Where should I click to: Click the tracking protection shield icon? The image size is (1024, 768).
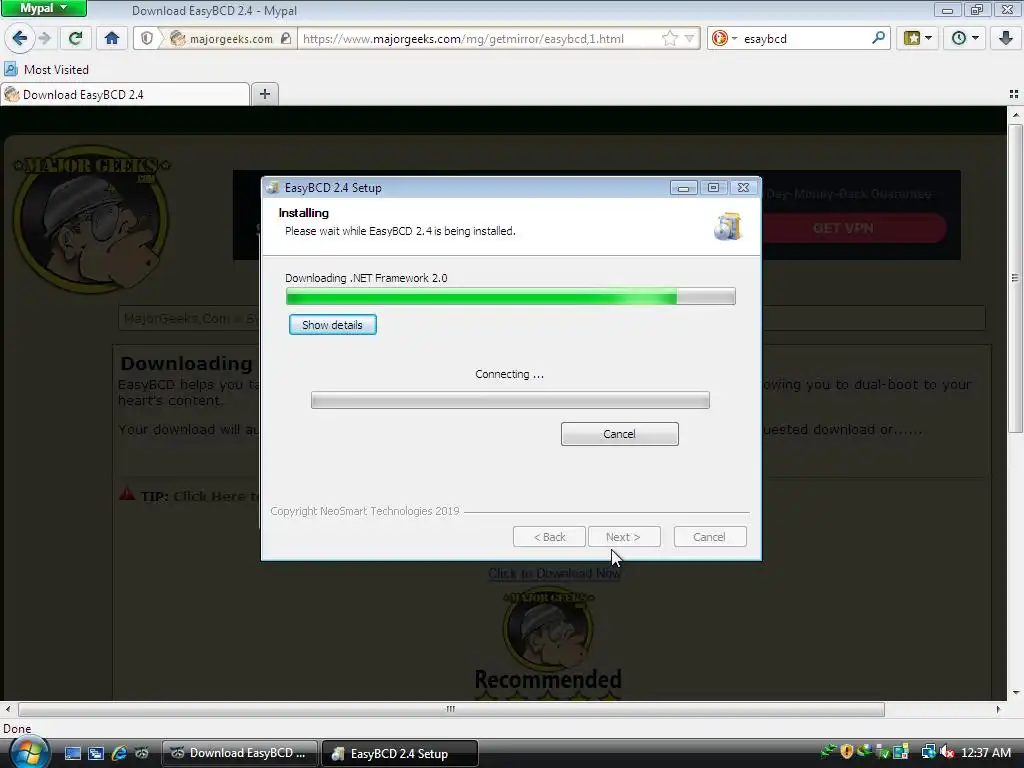coord(147,39)
